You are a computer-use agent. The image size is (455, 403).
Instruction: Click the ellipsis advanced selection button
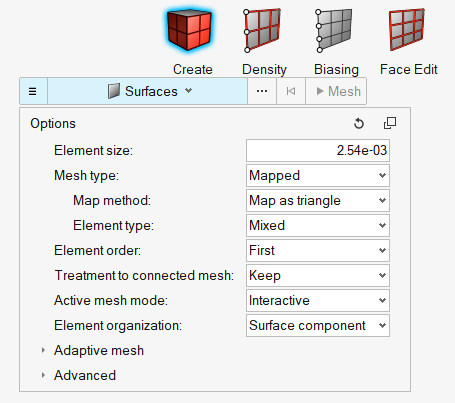click(x=262, y=91)
